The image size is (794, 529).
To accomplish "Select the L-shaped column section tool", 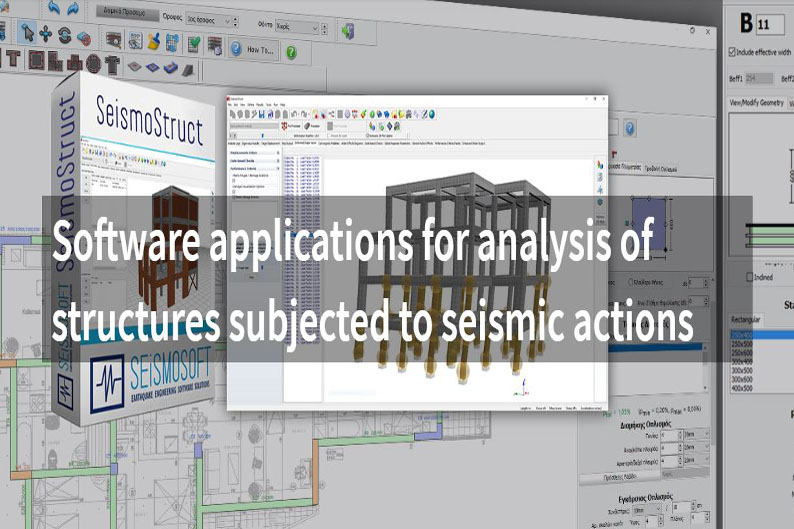I will pos(55,62).
